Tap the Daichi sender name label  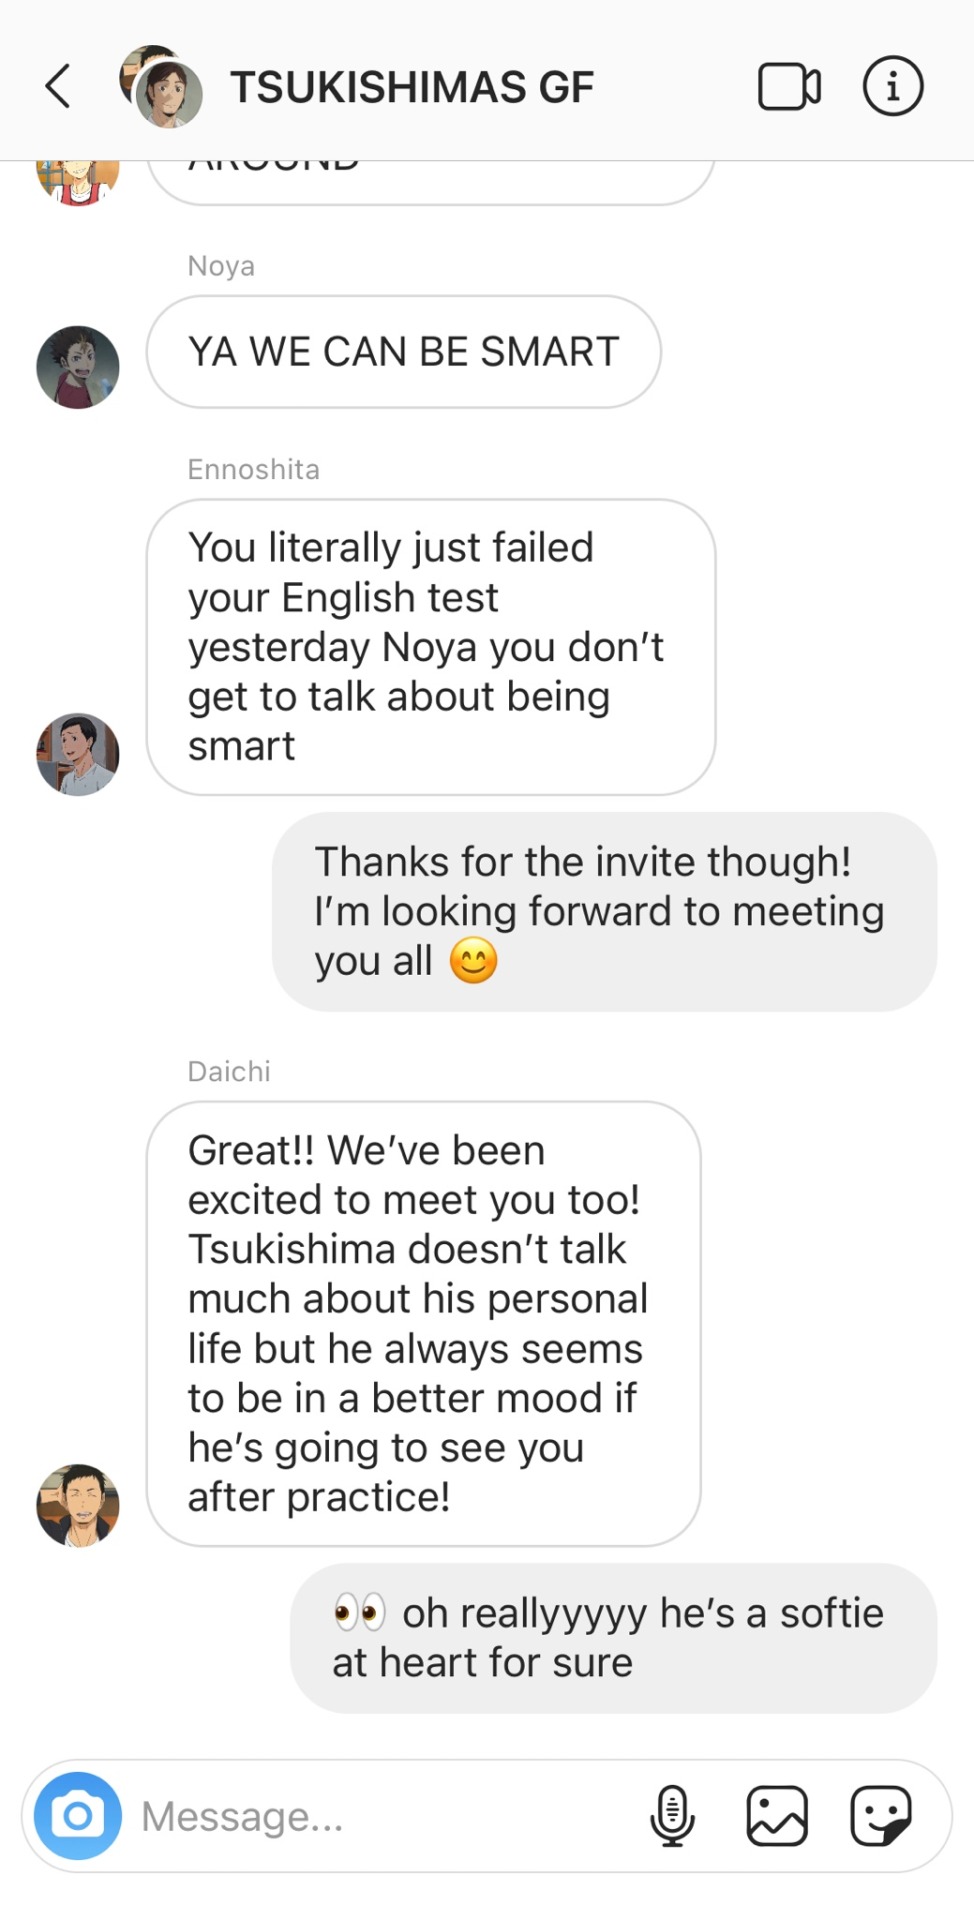tap(229, 1071)
